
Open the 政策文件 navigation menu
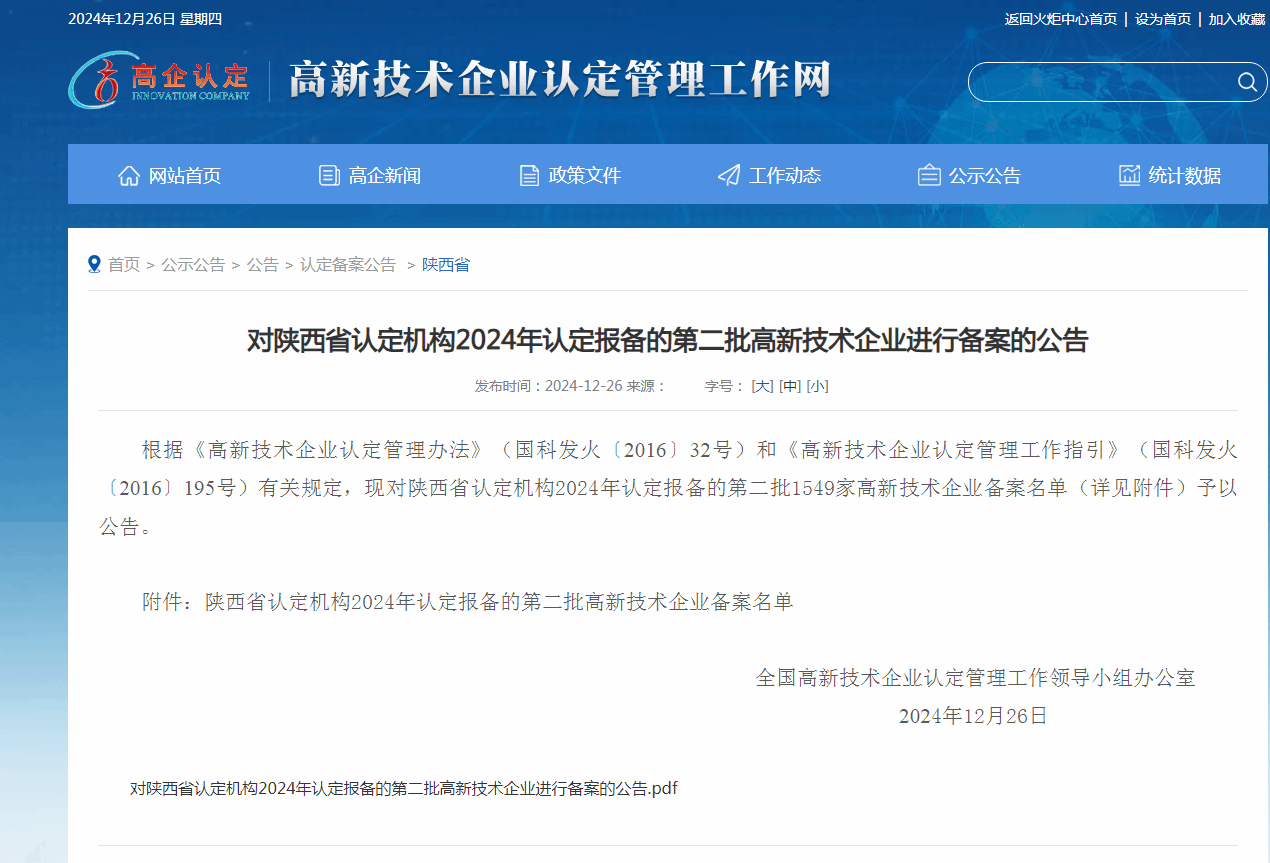tap(584, 176)
